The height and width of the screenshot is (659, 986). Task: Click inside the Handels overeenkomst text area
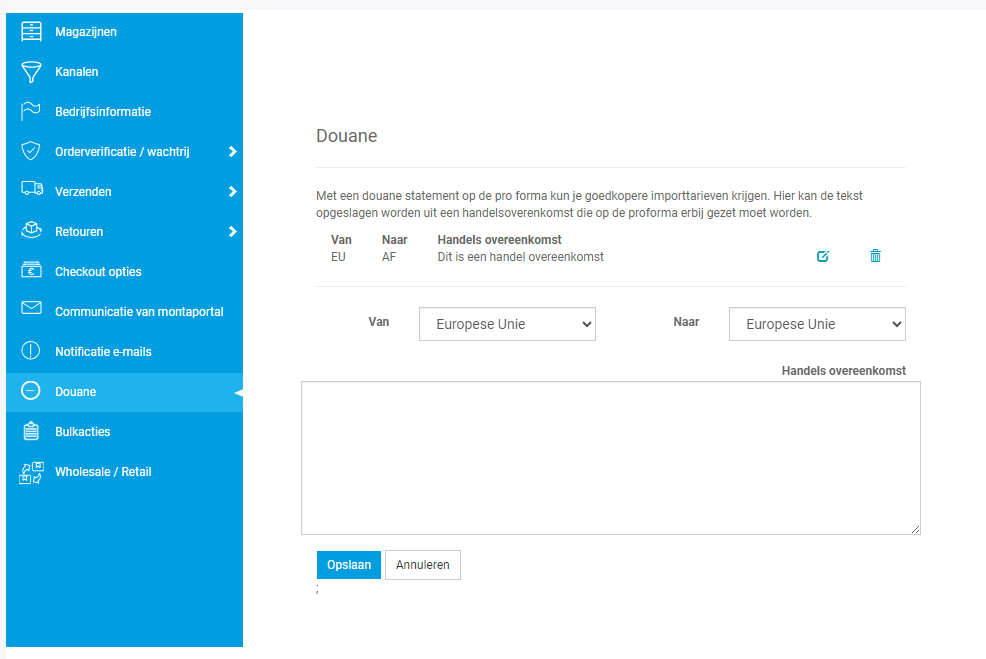(611, 458)
